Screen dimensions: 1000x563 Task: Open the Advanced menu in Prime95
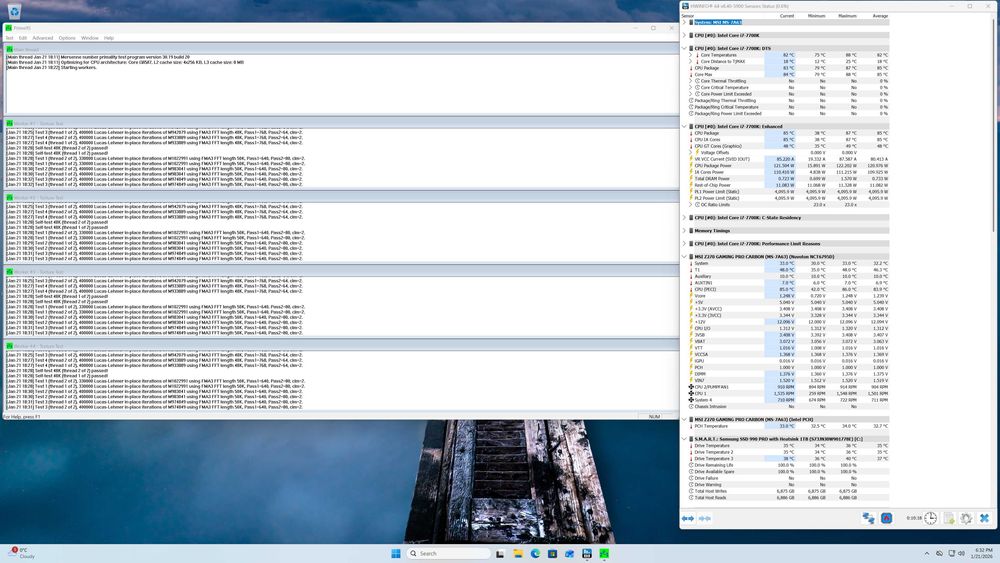coord(43,38)
